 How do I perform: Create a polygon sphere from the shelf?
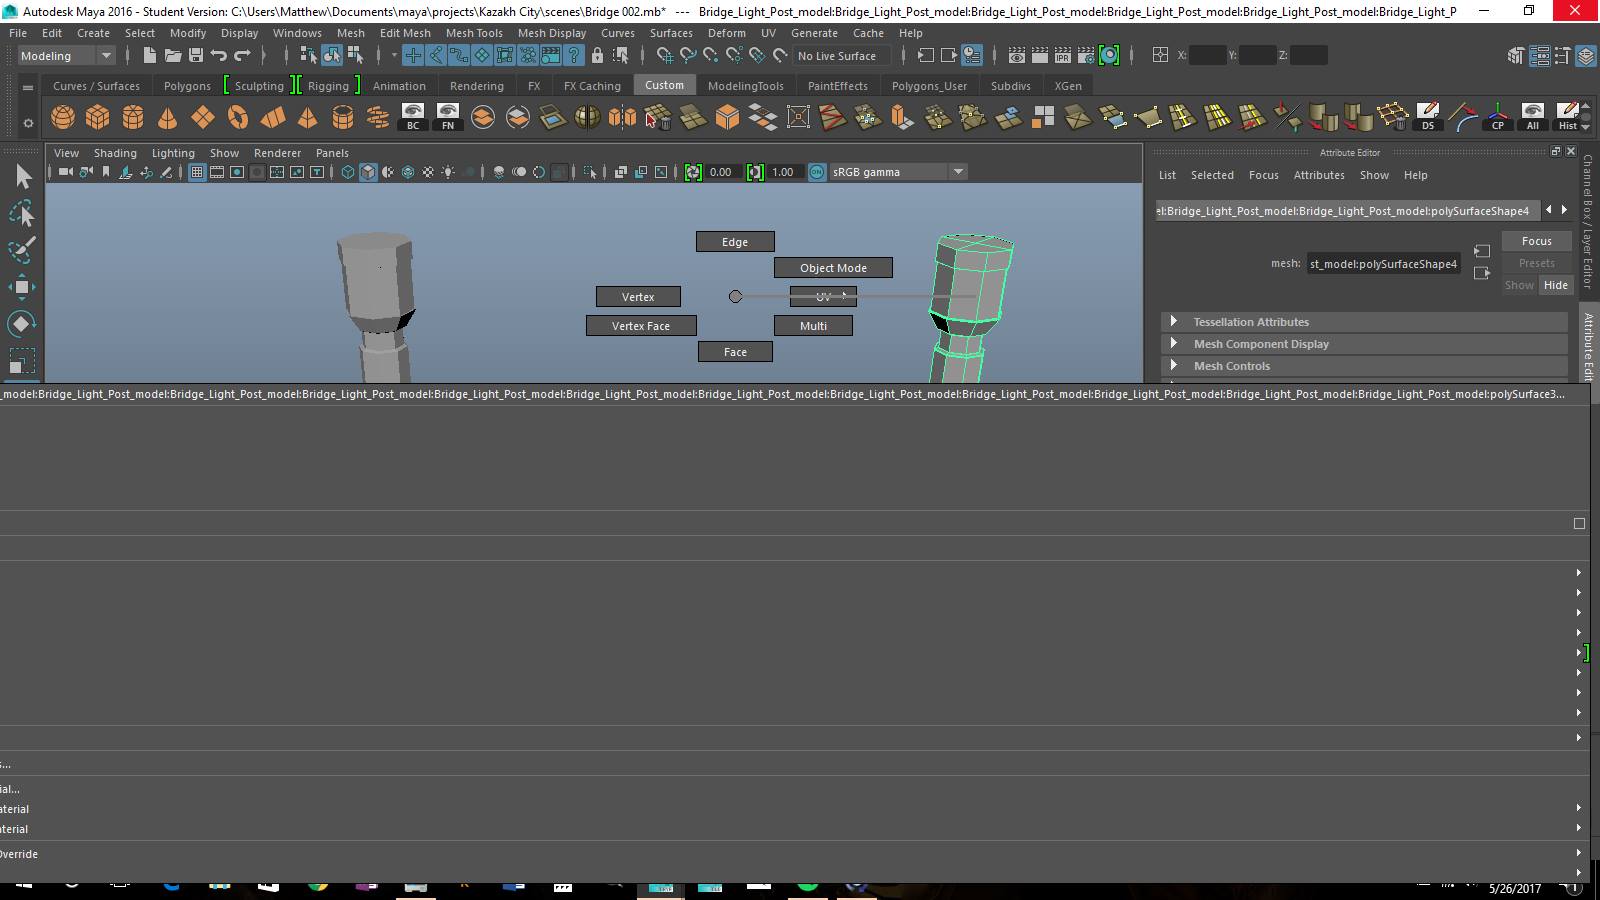(x=63, y=118)
